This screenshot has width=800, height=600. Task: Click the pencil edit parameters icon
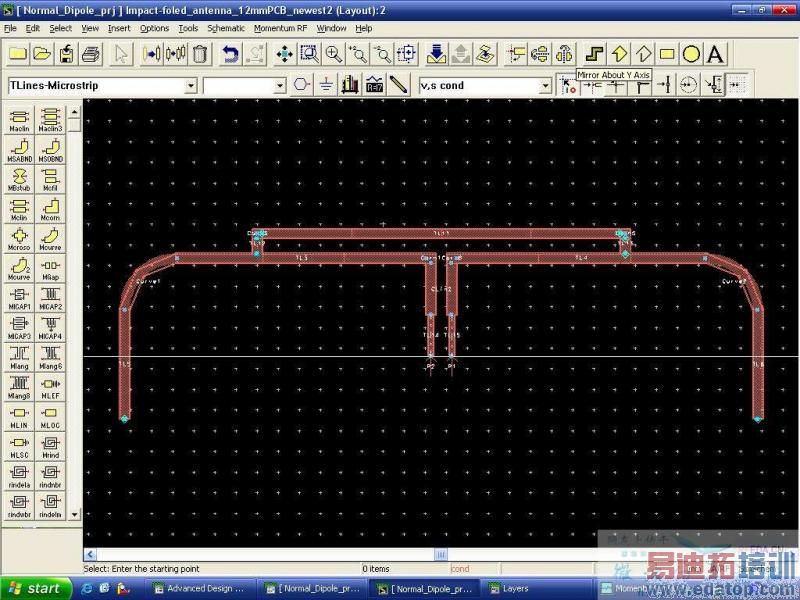tap(398, 85)
